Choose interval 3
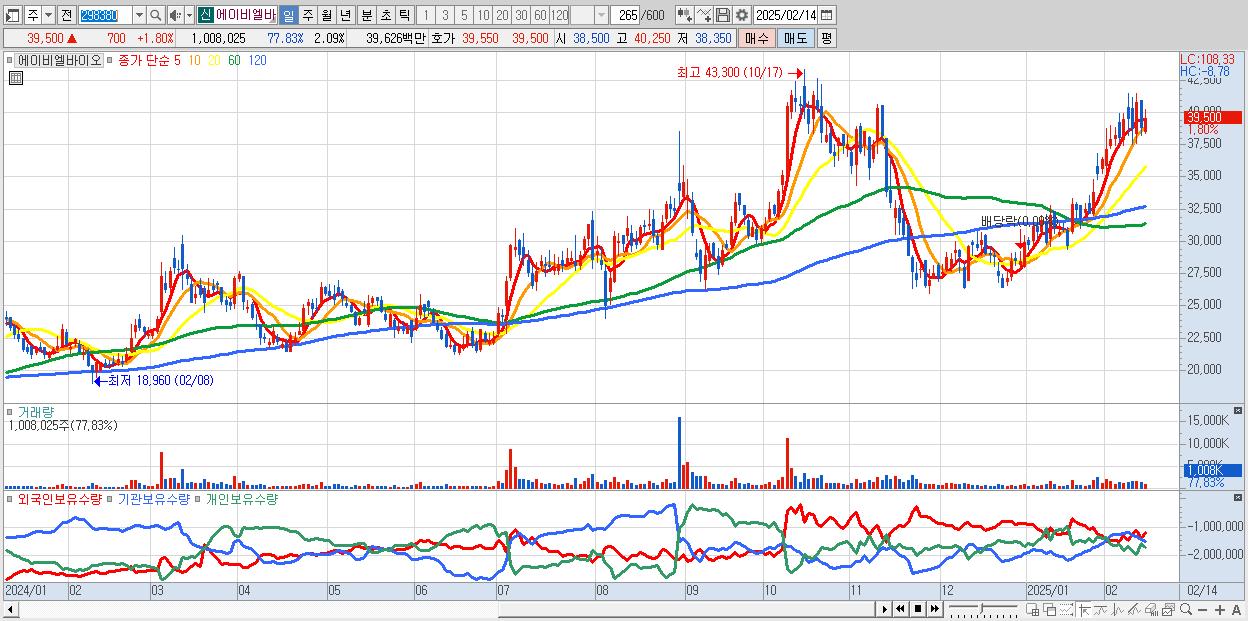The image size is (1248, 621). click(445, 15)
